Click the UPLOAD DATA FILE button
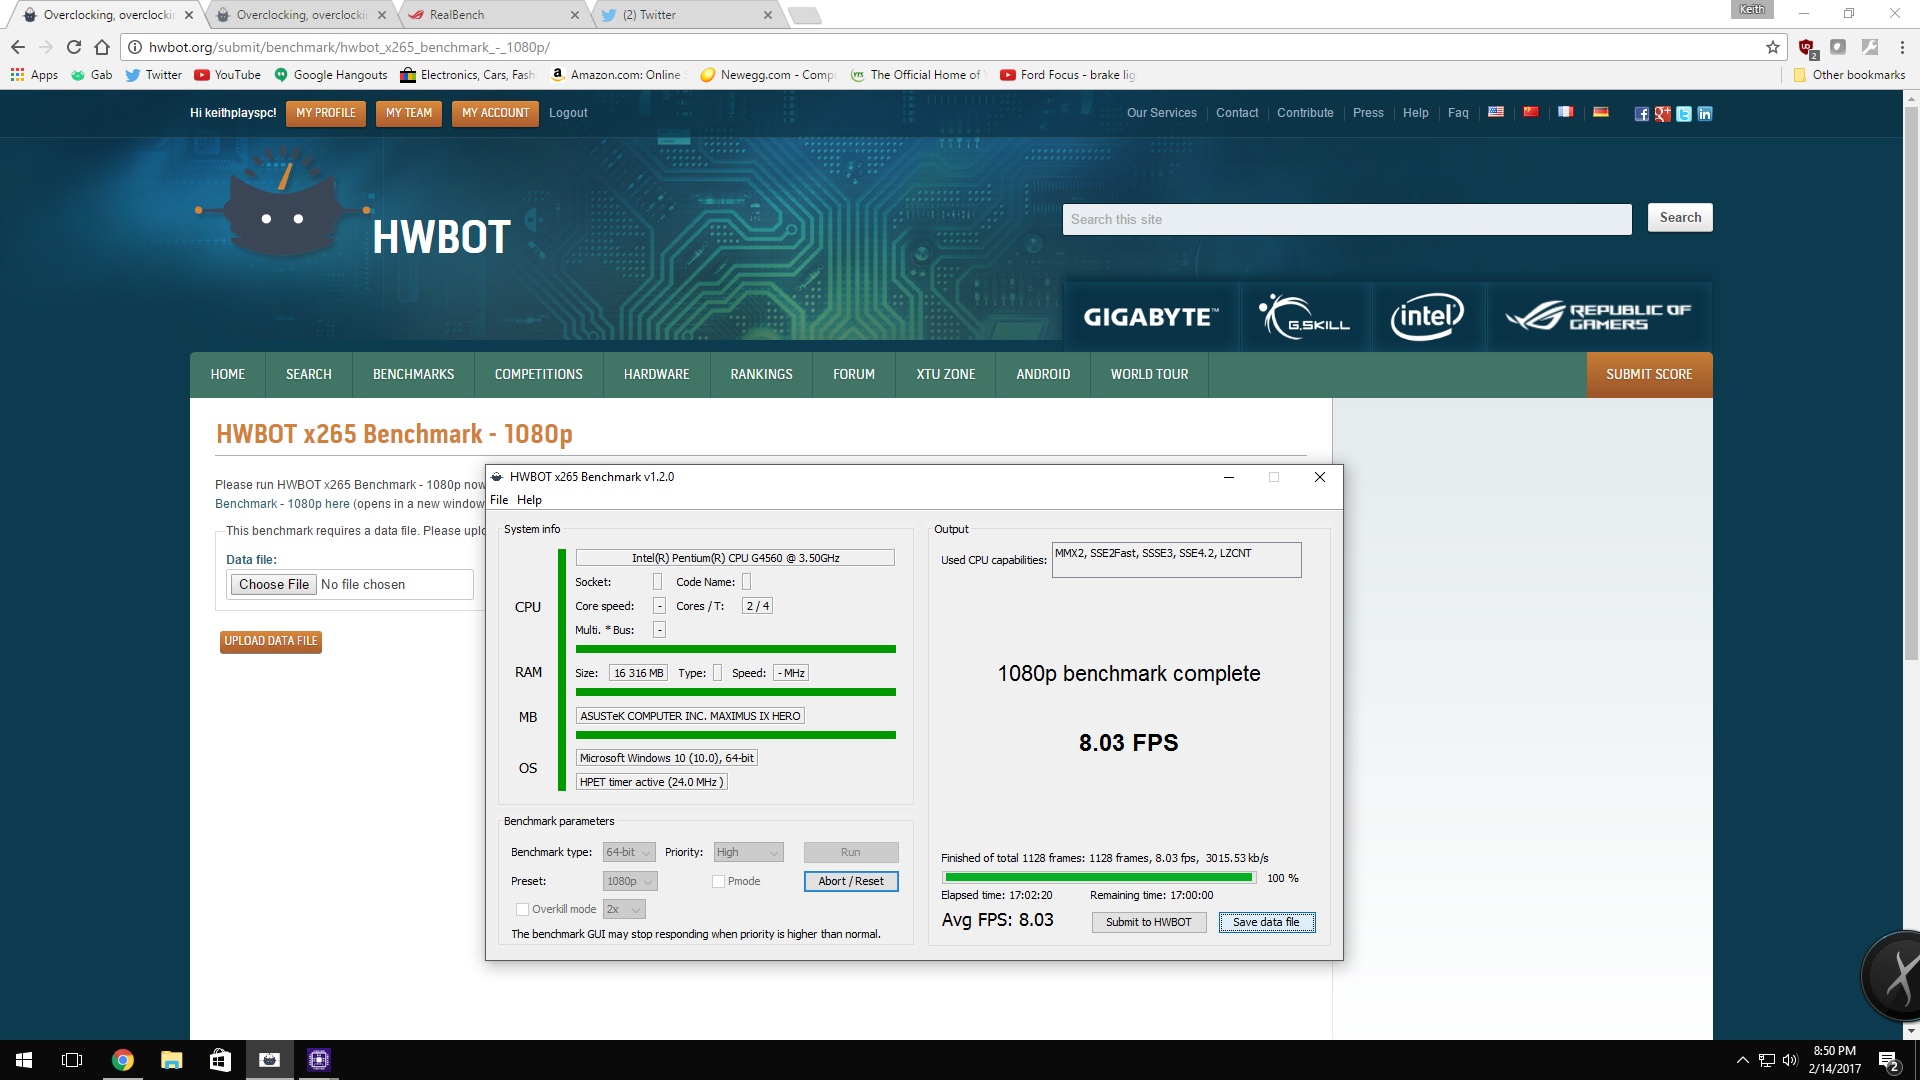The height and width of the screenshot is (1080, 1920). (x=270, y=641)
